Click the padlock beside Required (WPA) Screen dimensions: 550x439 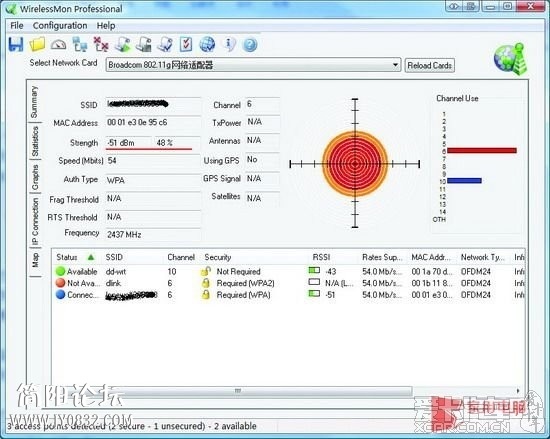(x=206, y=295)
